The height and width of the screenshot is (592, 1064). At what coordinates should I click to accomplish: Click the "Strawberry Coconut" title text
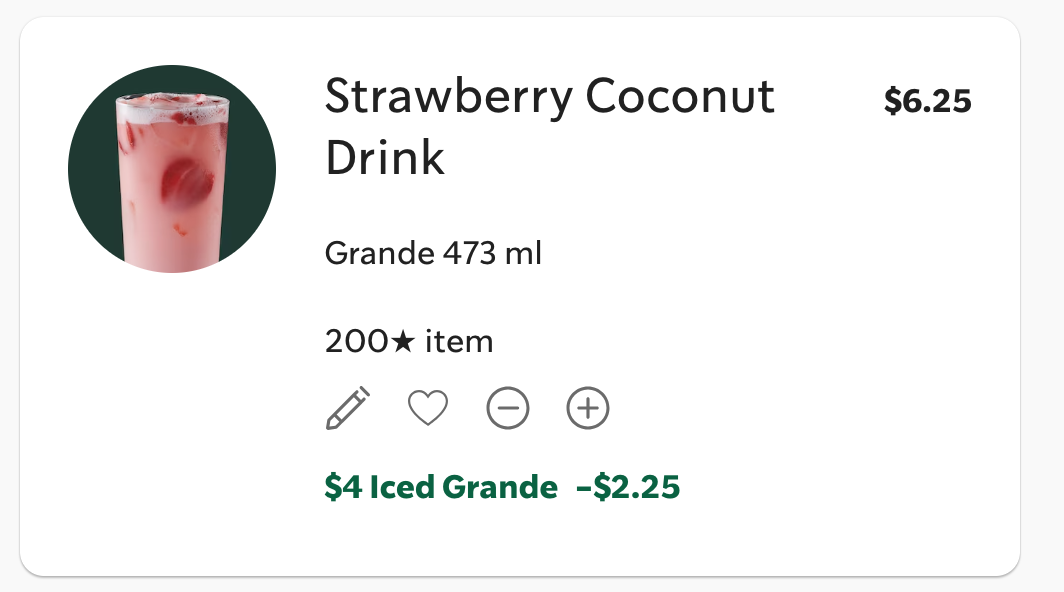point(550,96)
